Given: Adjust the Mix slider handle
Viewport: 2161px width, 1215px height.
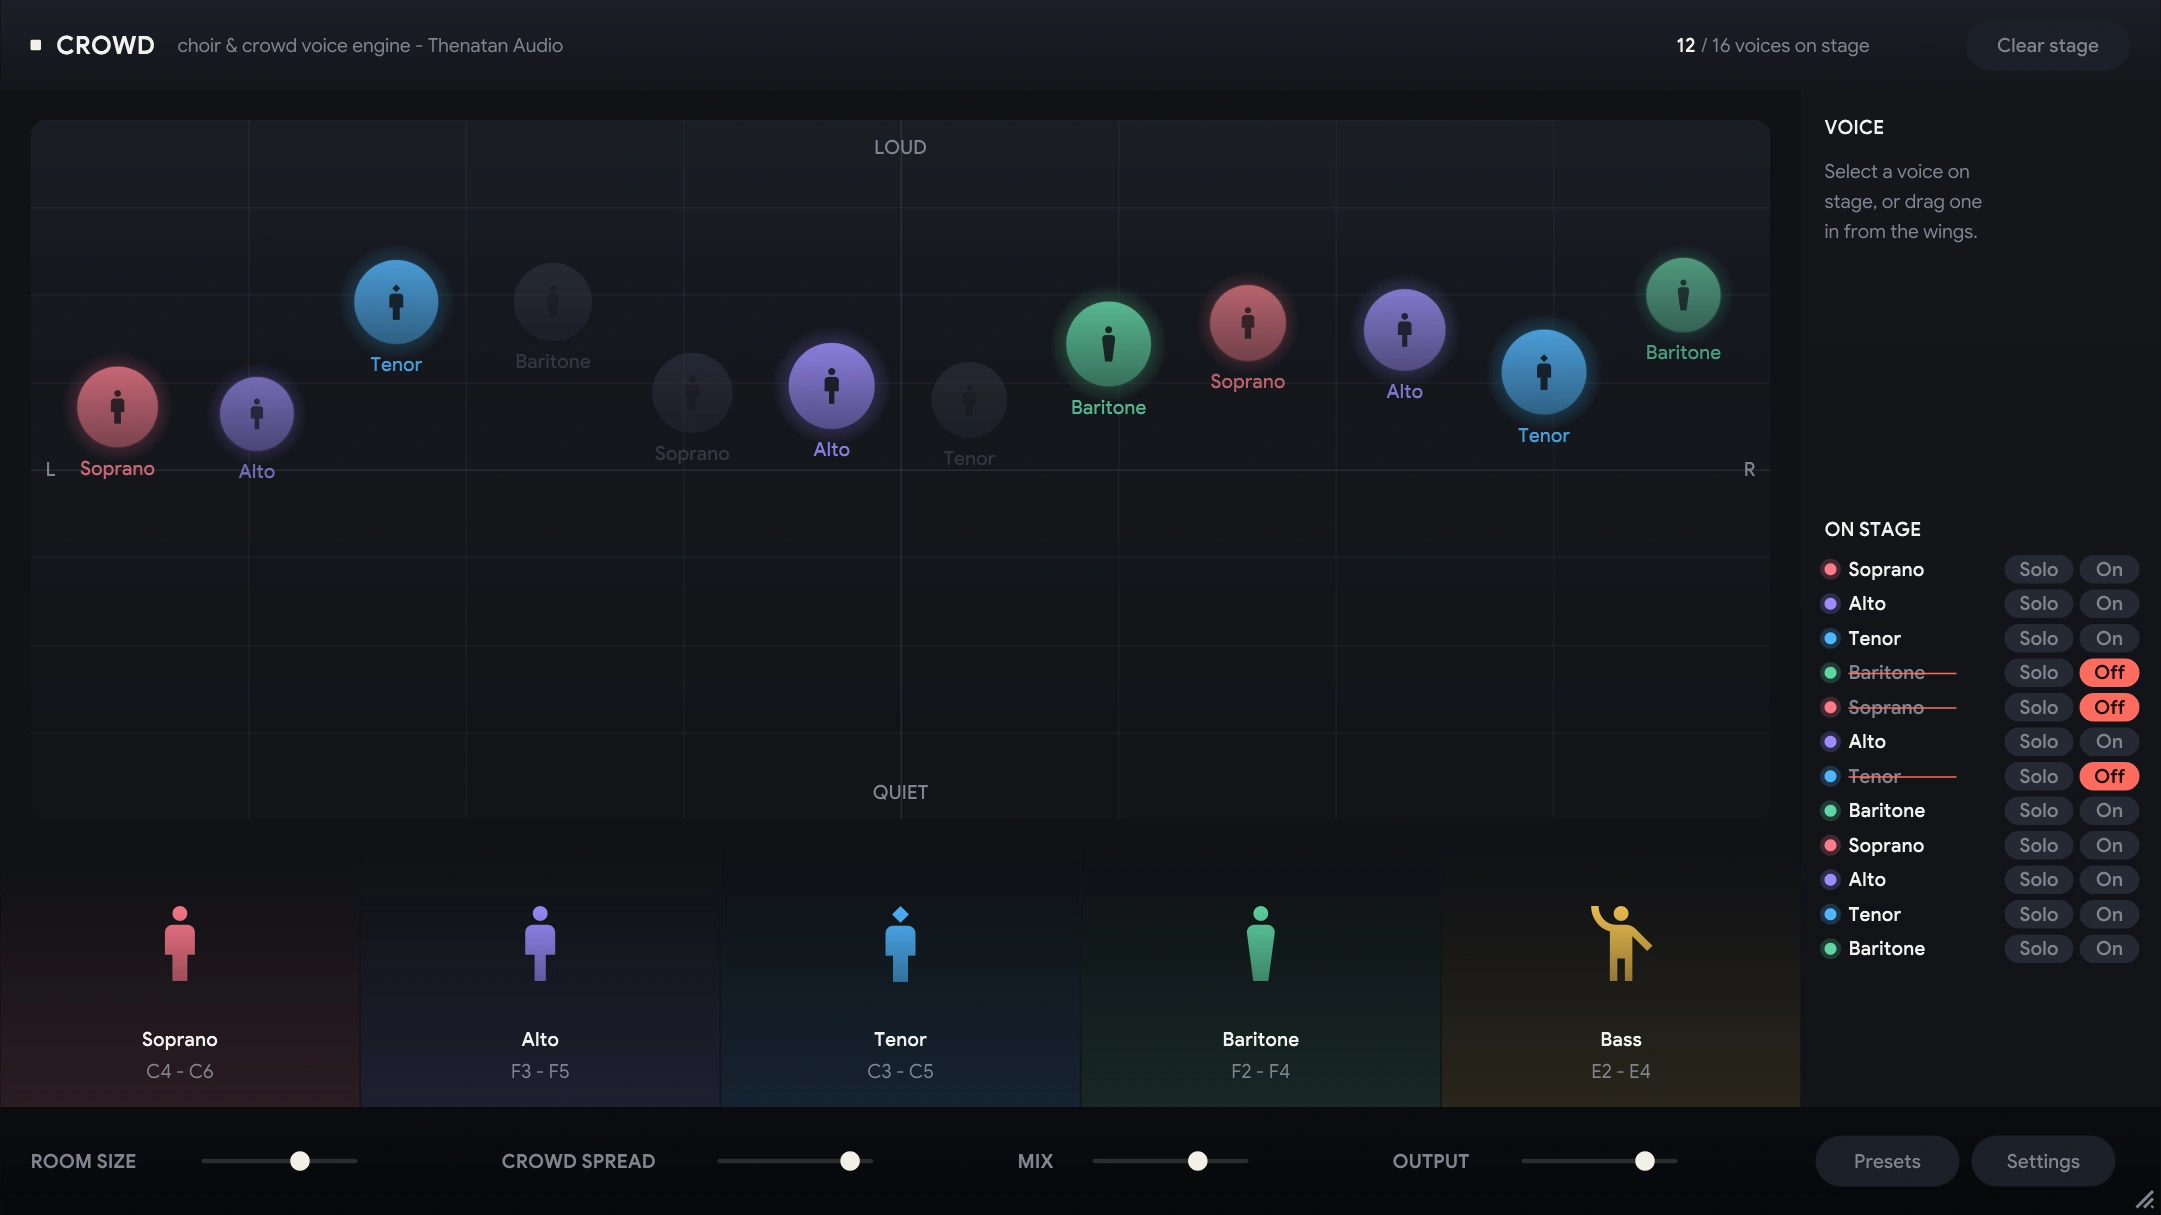Looking at the screenshot, I should click(1197, 1161).
